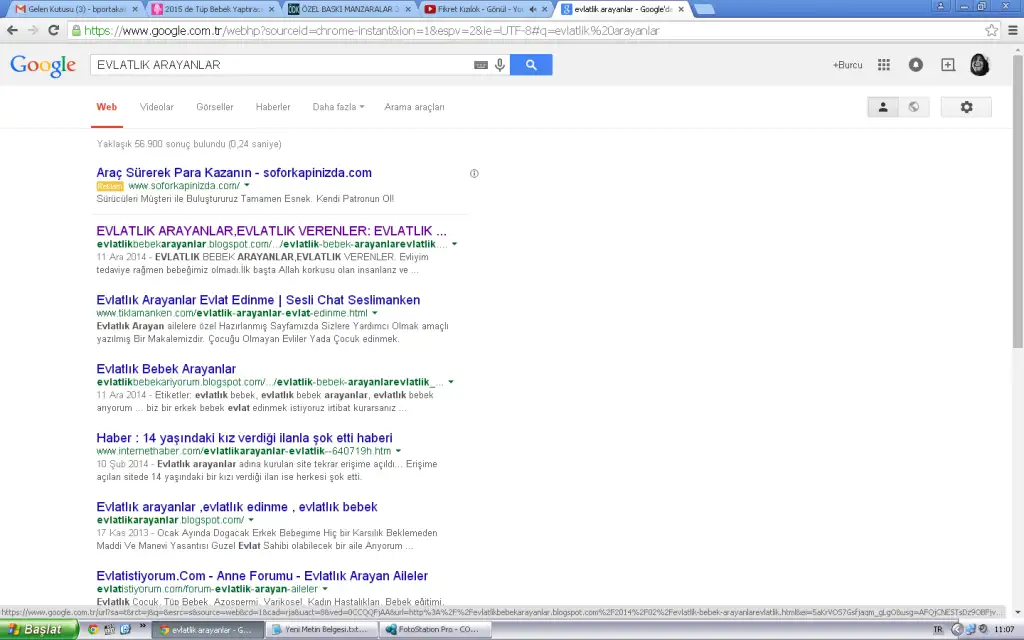Switch to personal results view

[883, 107]
